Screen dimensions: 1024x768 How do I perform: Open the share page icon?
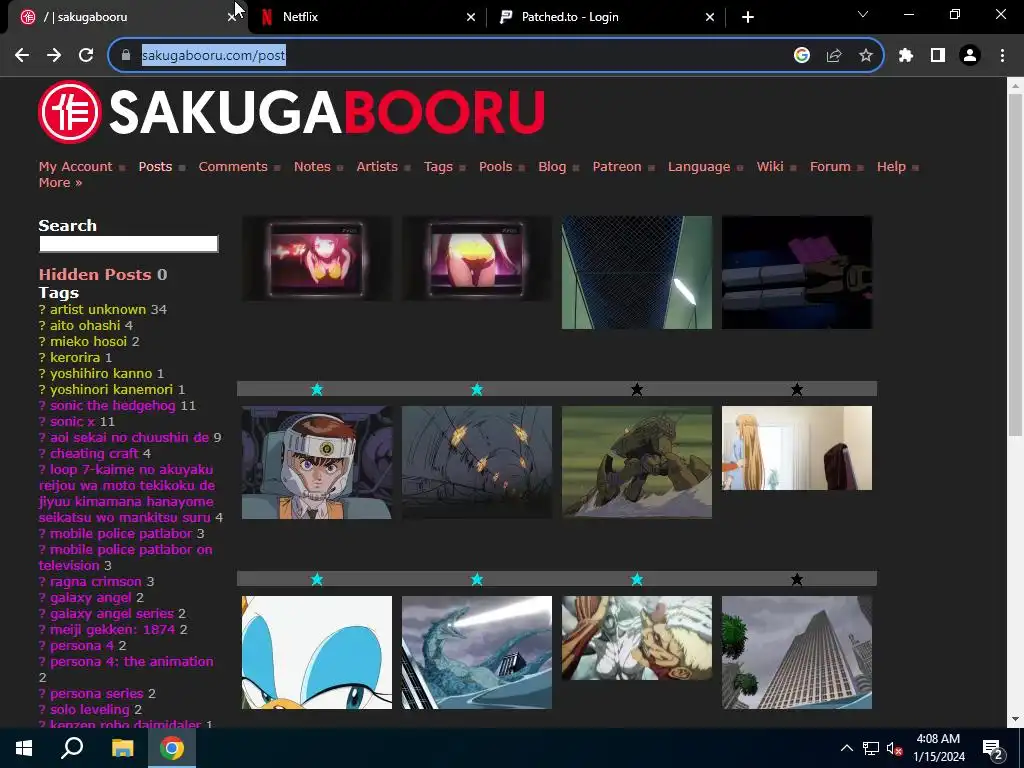pos(834,56)
